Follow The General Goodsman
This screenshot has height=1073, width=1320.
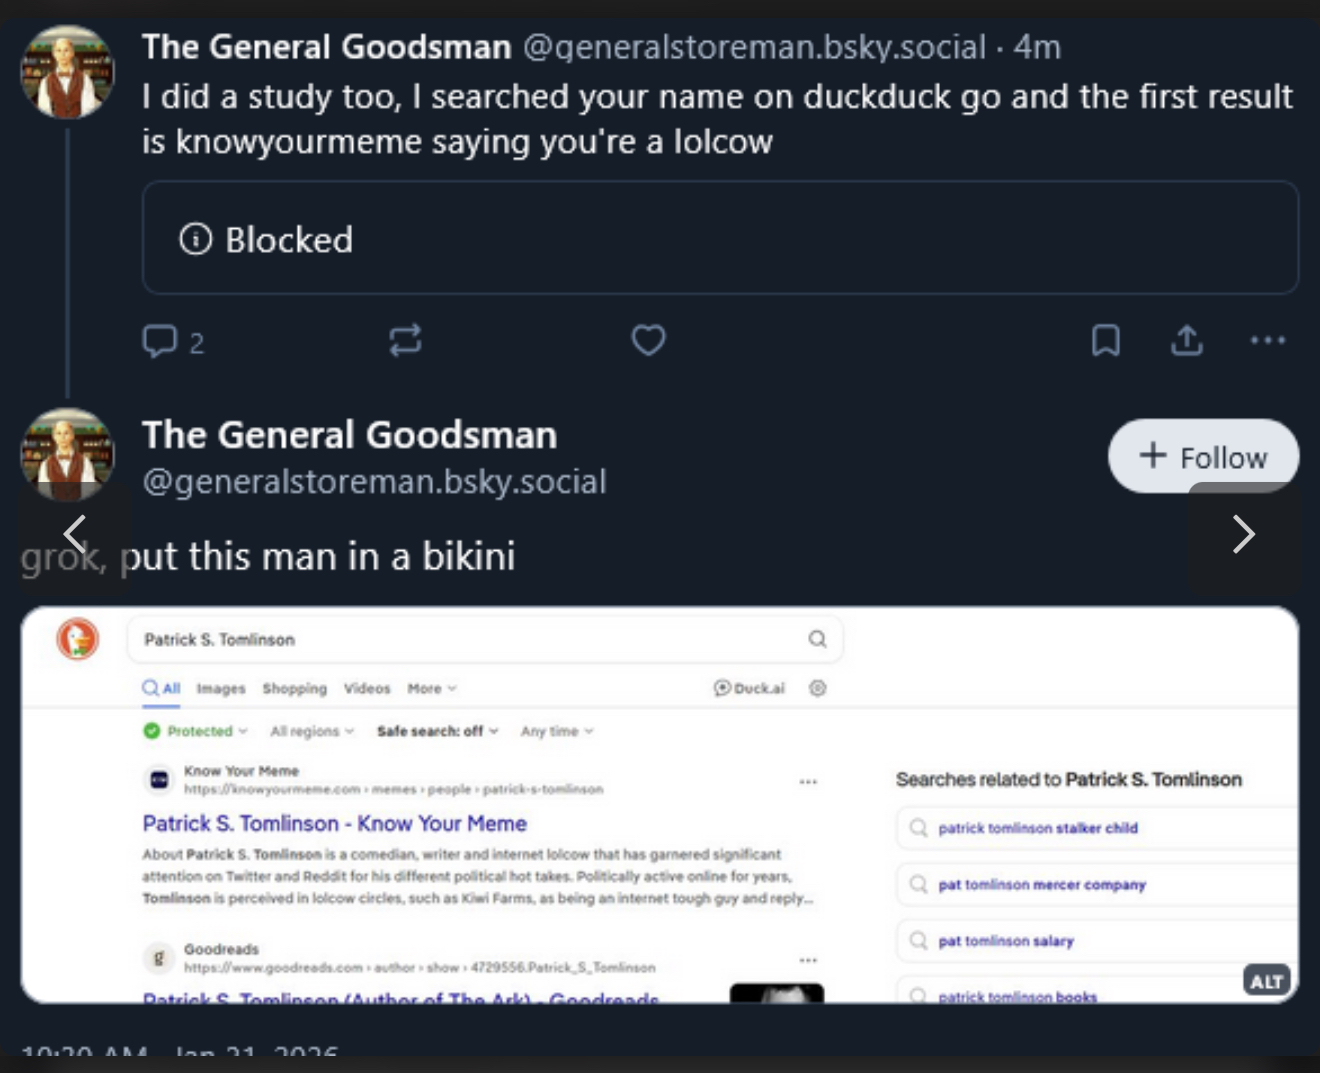coord(1203,457)
